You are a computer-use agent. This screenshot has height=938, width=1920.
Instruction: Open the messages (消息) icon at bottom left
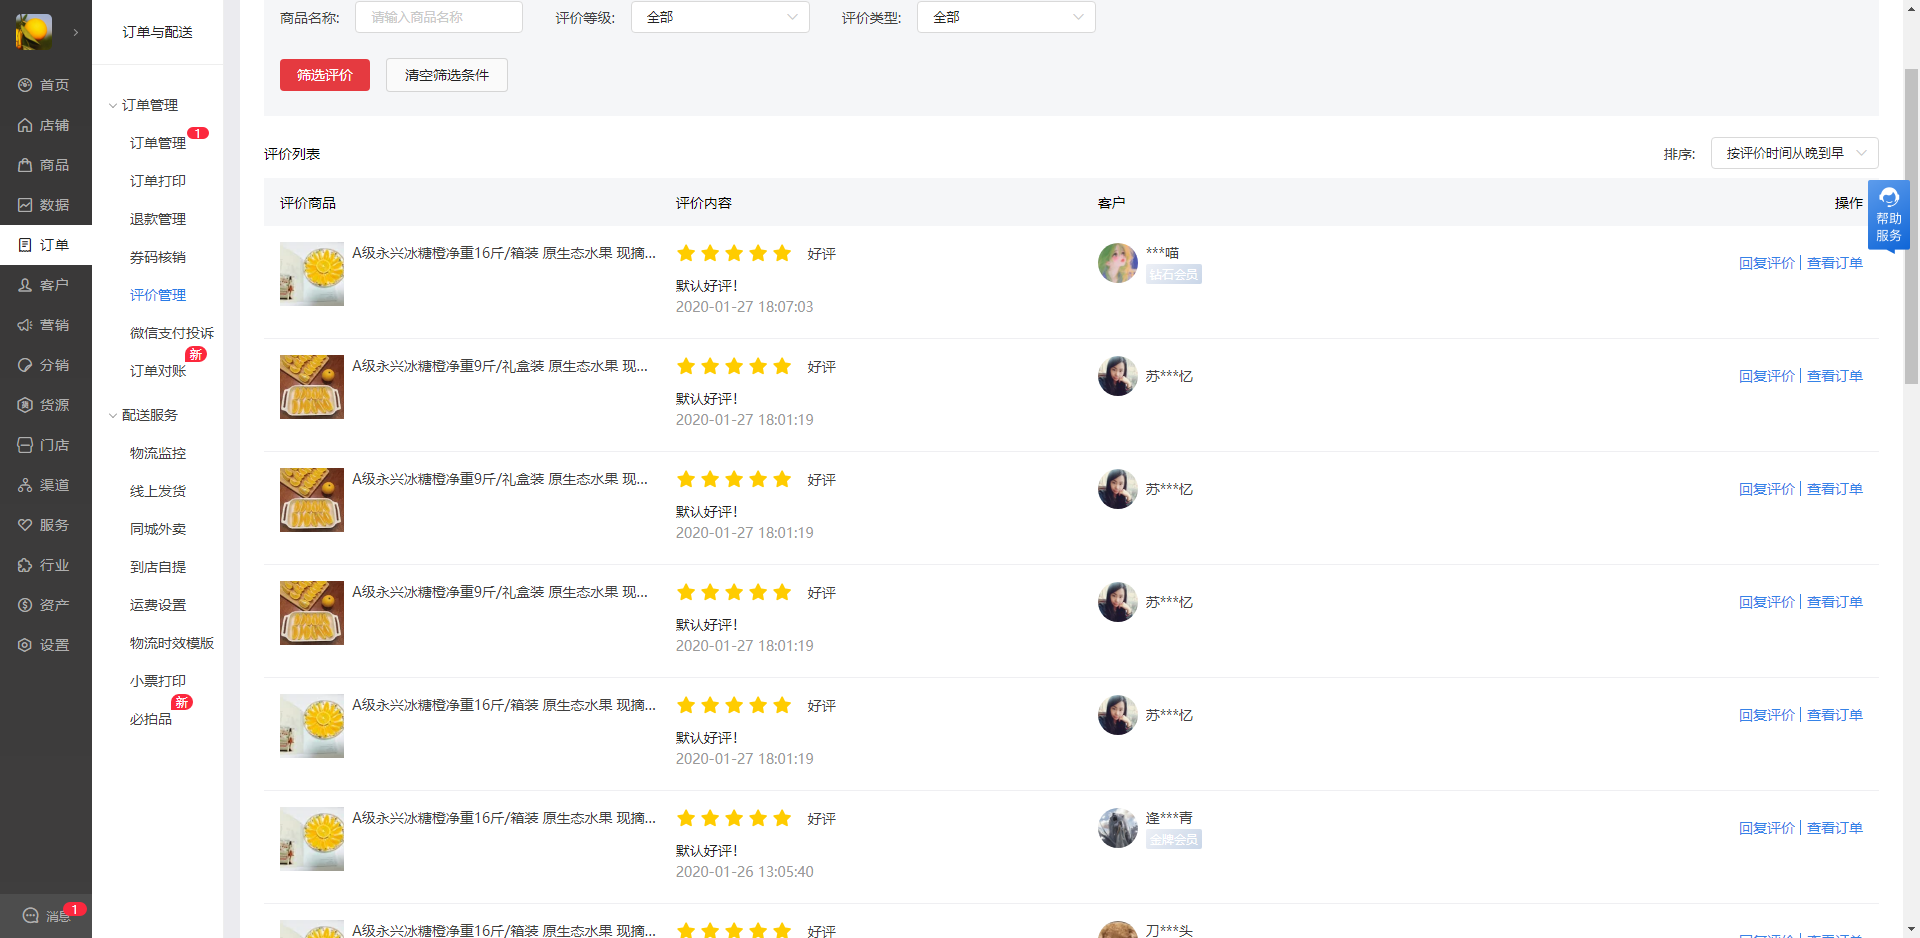31,915
